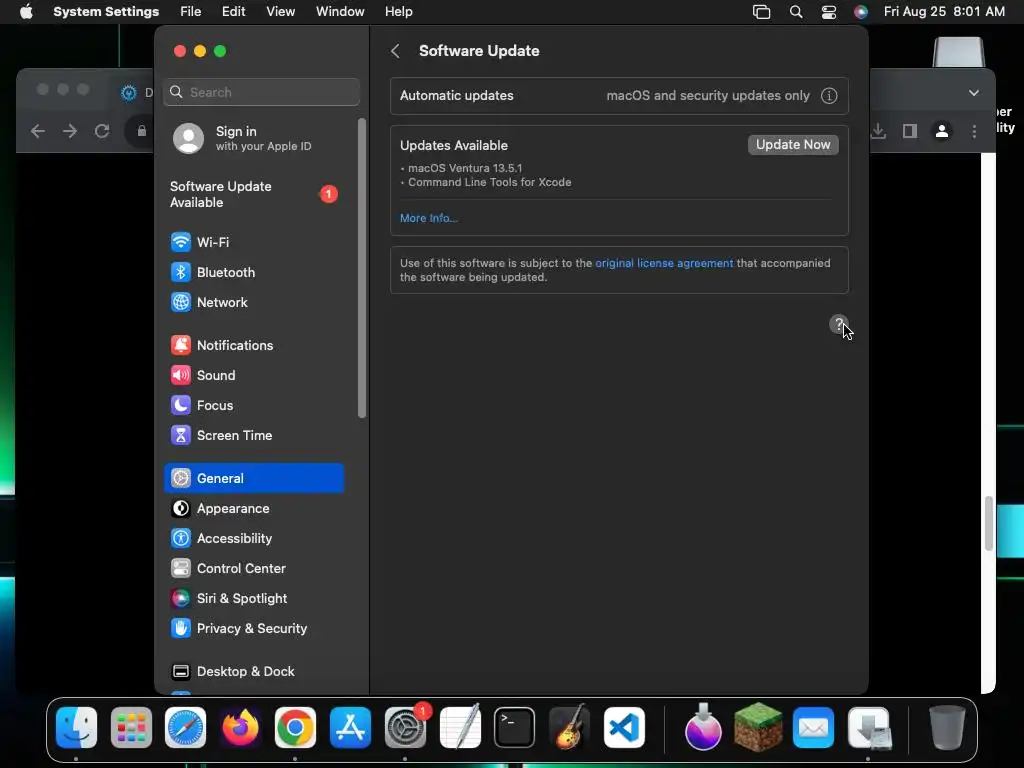Viewport: 1024px width, 768px height.
Task: Click the Stage Manager icon in menu bar
Action: pyautogui.click(x=761, y=12)
